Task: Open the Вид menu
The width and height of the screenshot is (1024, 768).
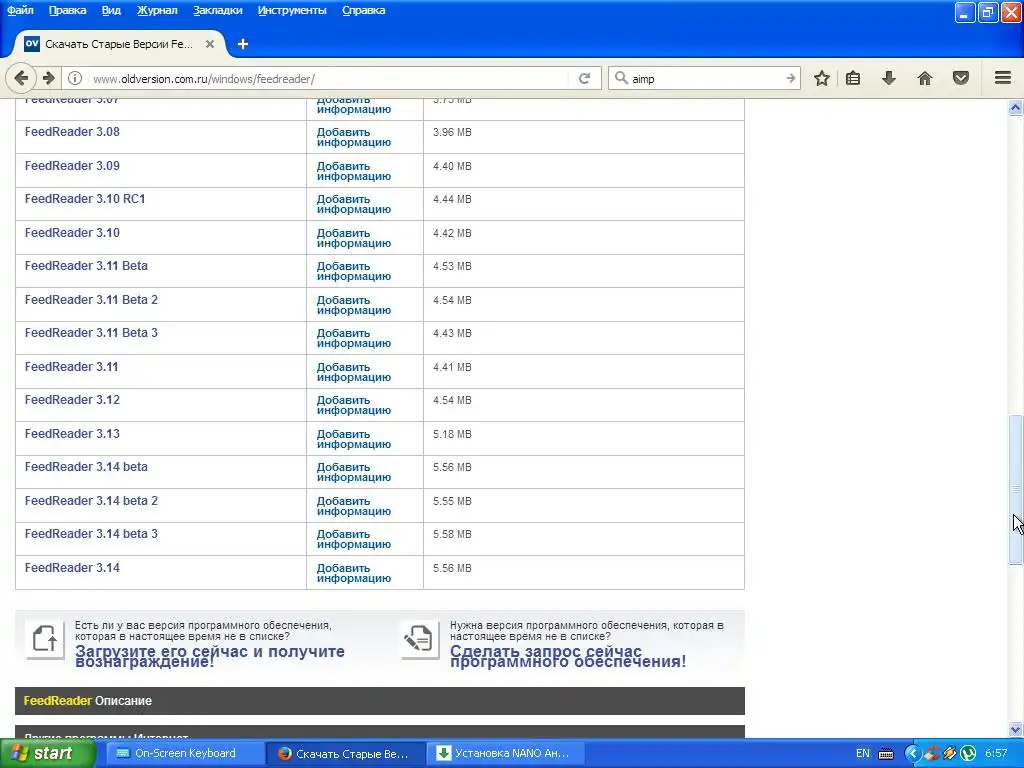Action: [x=111, y=10]
